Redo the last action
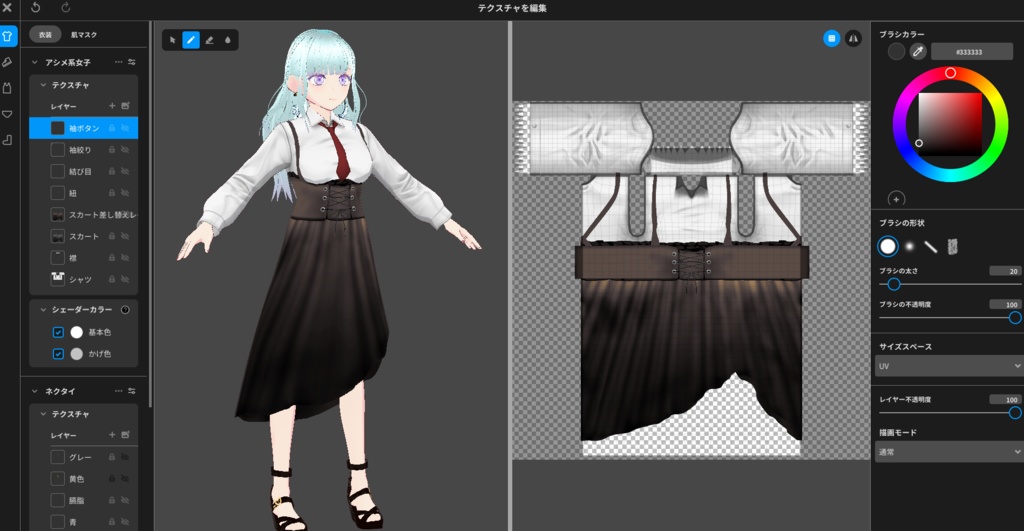The height and width of the screenshot is (531, 1024). (x=65, y=8)
